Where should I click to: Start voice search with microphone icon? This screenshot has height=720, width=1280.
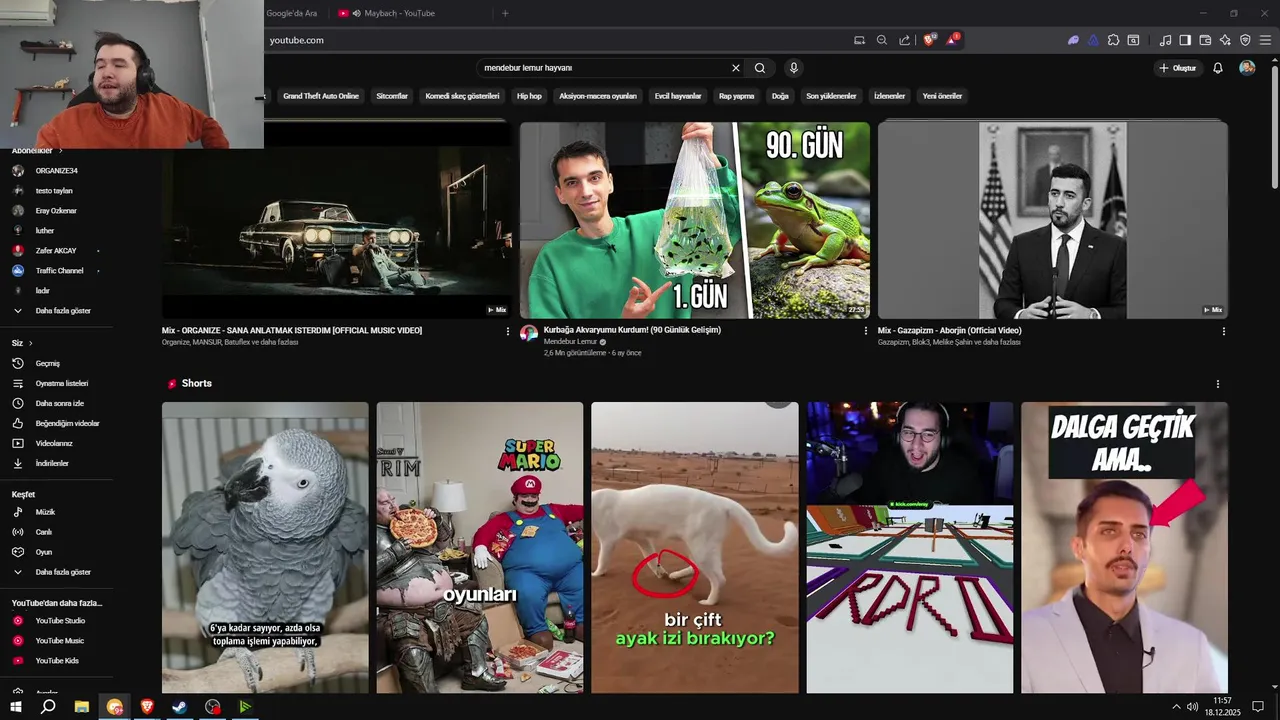point(794,68)
